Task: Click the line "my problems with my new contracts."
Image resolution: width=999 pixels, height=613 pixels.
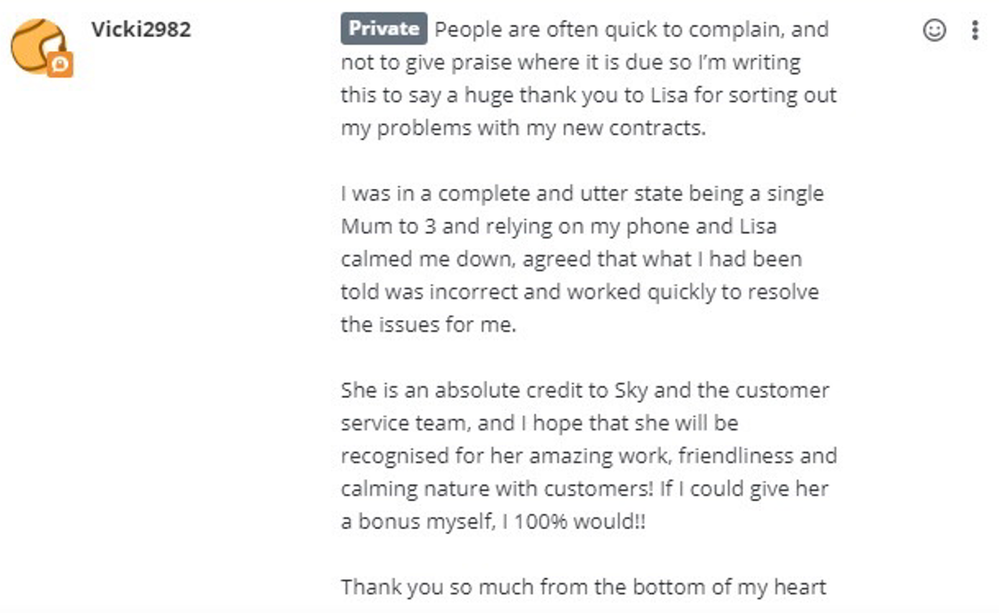Action: click(523, 127)
